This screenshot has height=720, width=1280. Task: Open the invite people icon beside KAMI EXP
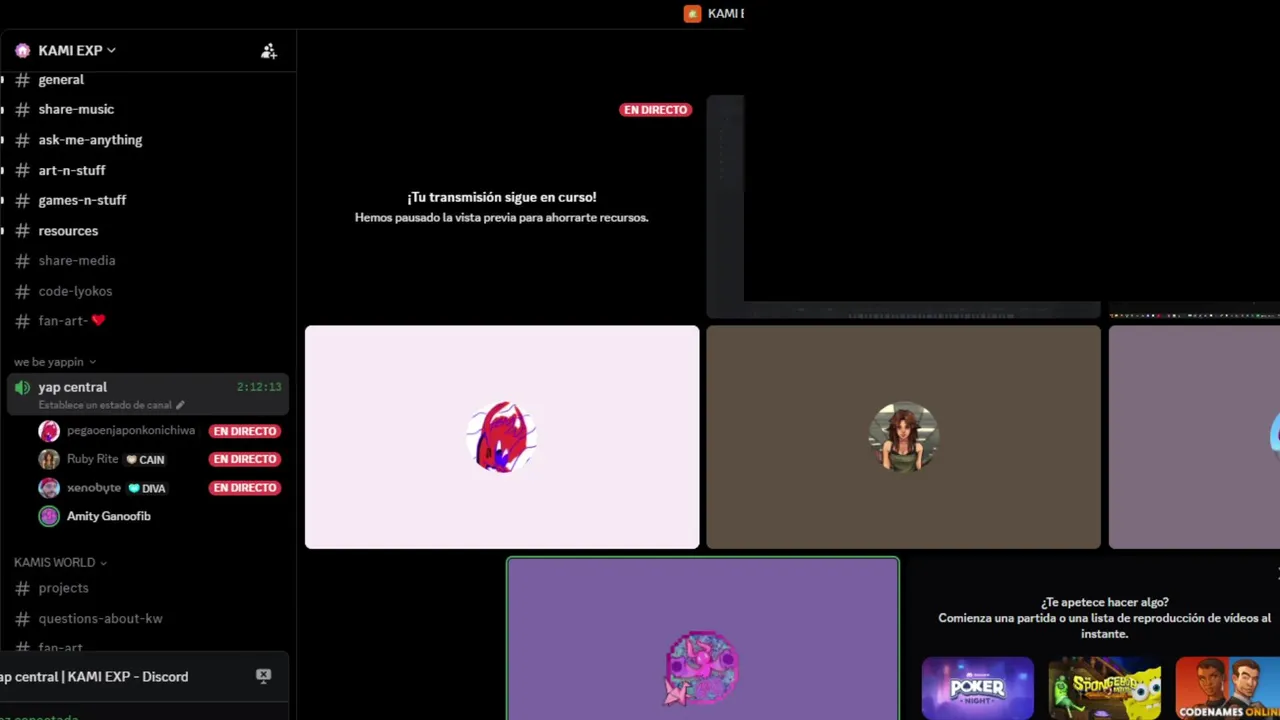pos(268,51)
